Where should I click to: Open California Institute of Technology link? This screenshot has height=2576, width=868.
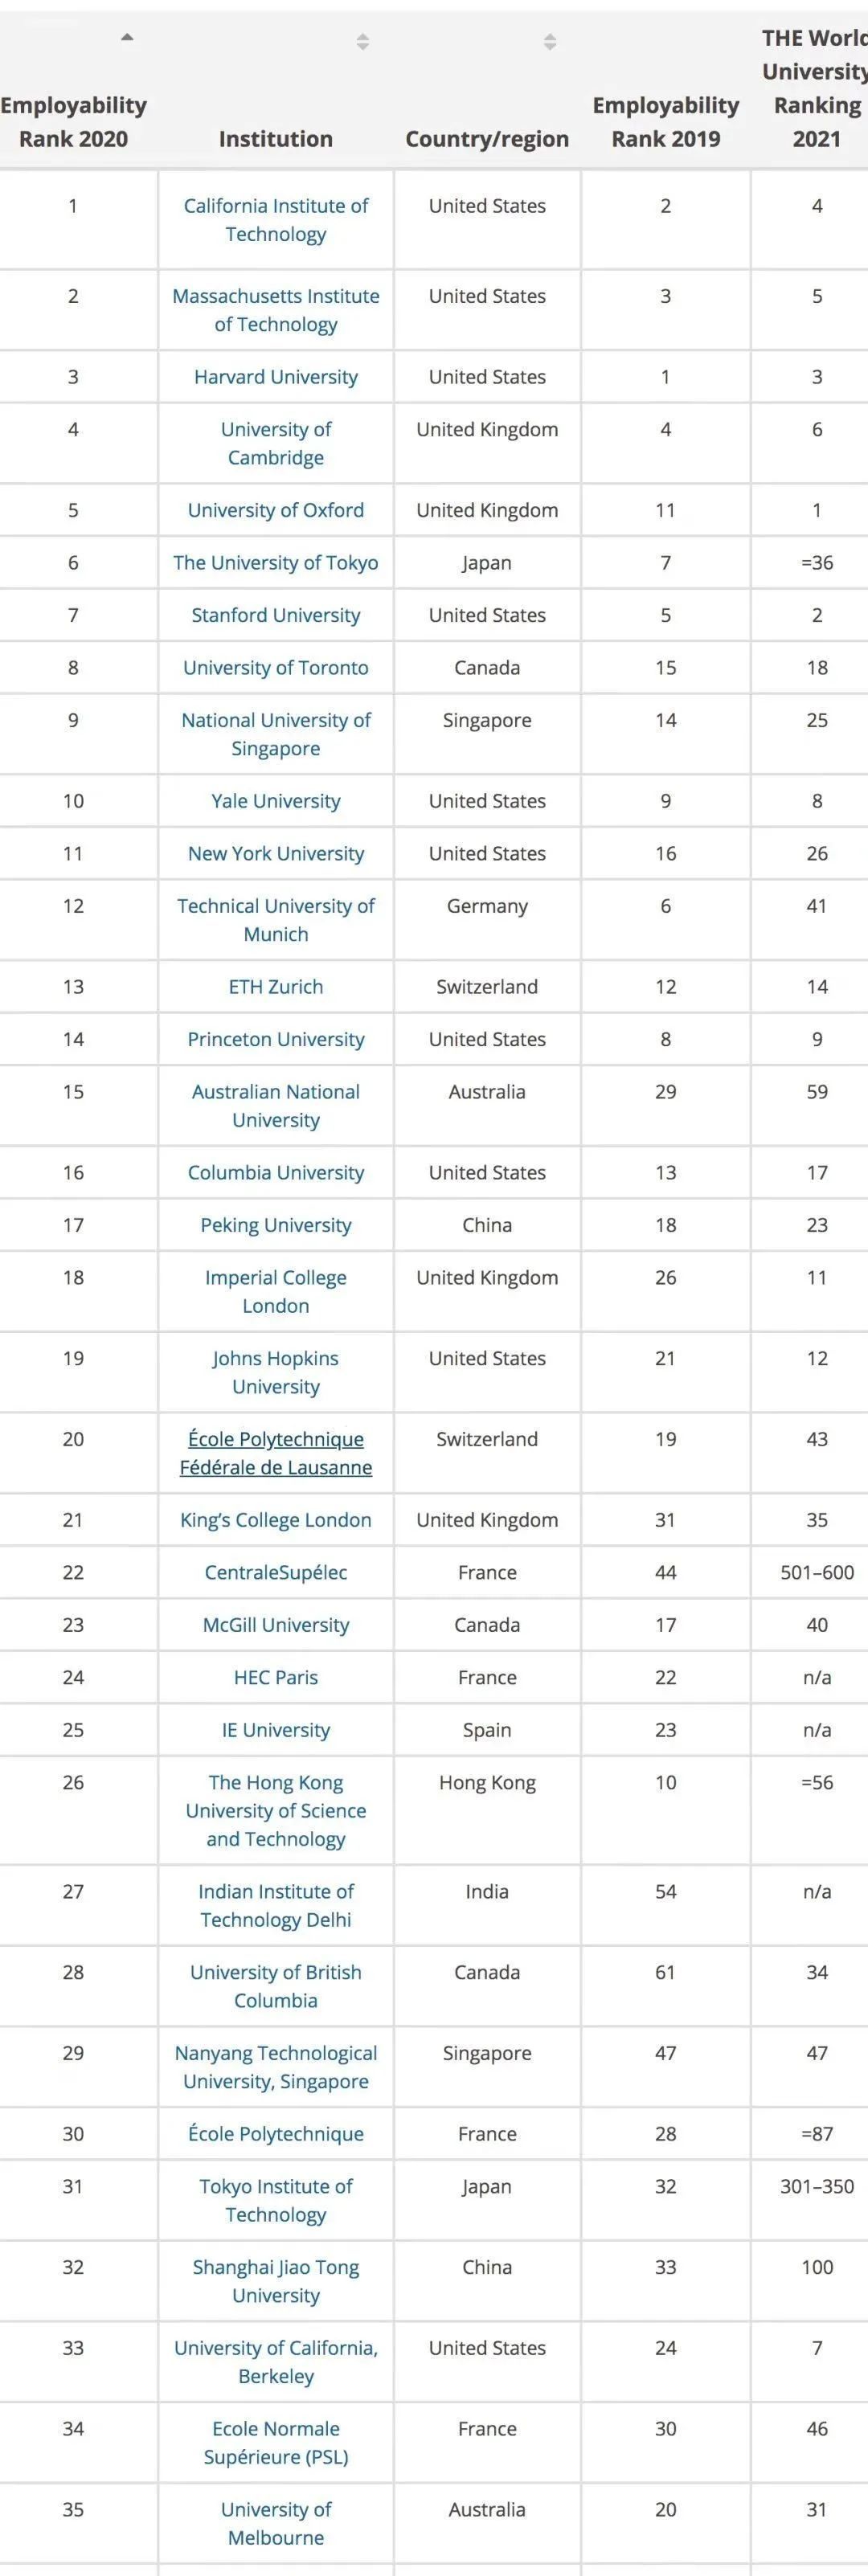coord(276,220)
